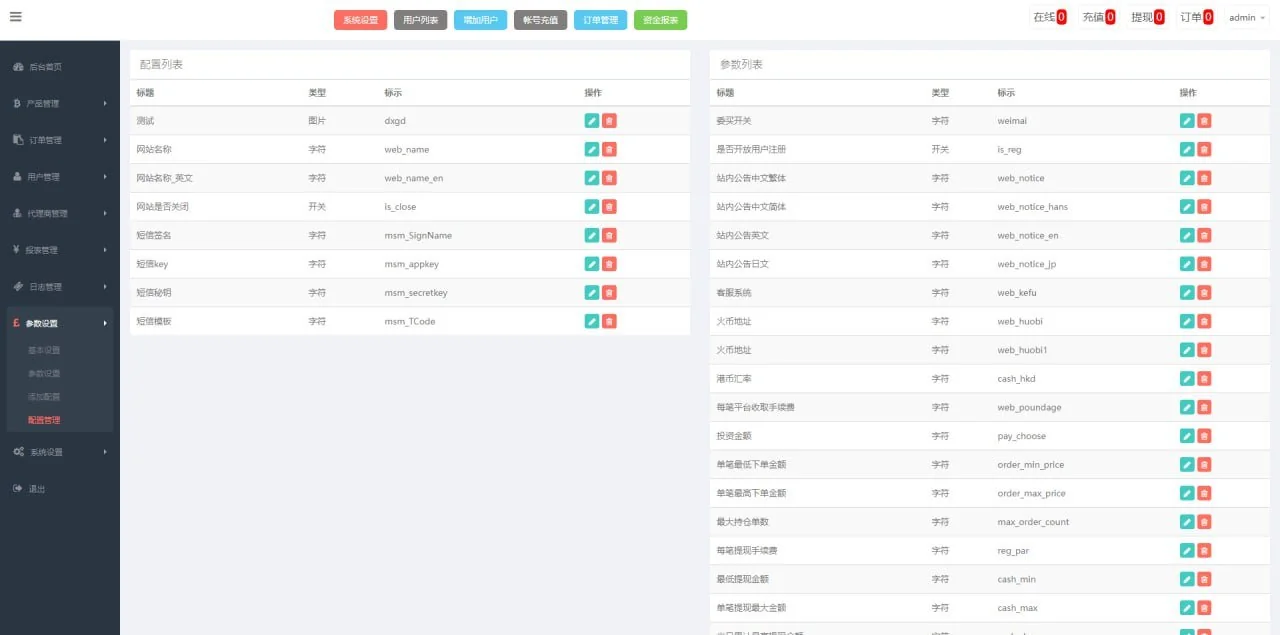The image size is (1280, 635).
Task: Select 添加配置 in sidebar submenu
Action: [x=44, y=397]
